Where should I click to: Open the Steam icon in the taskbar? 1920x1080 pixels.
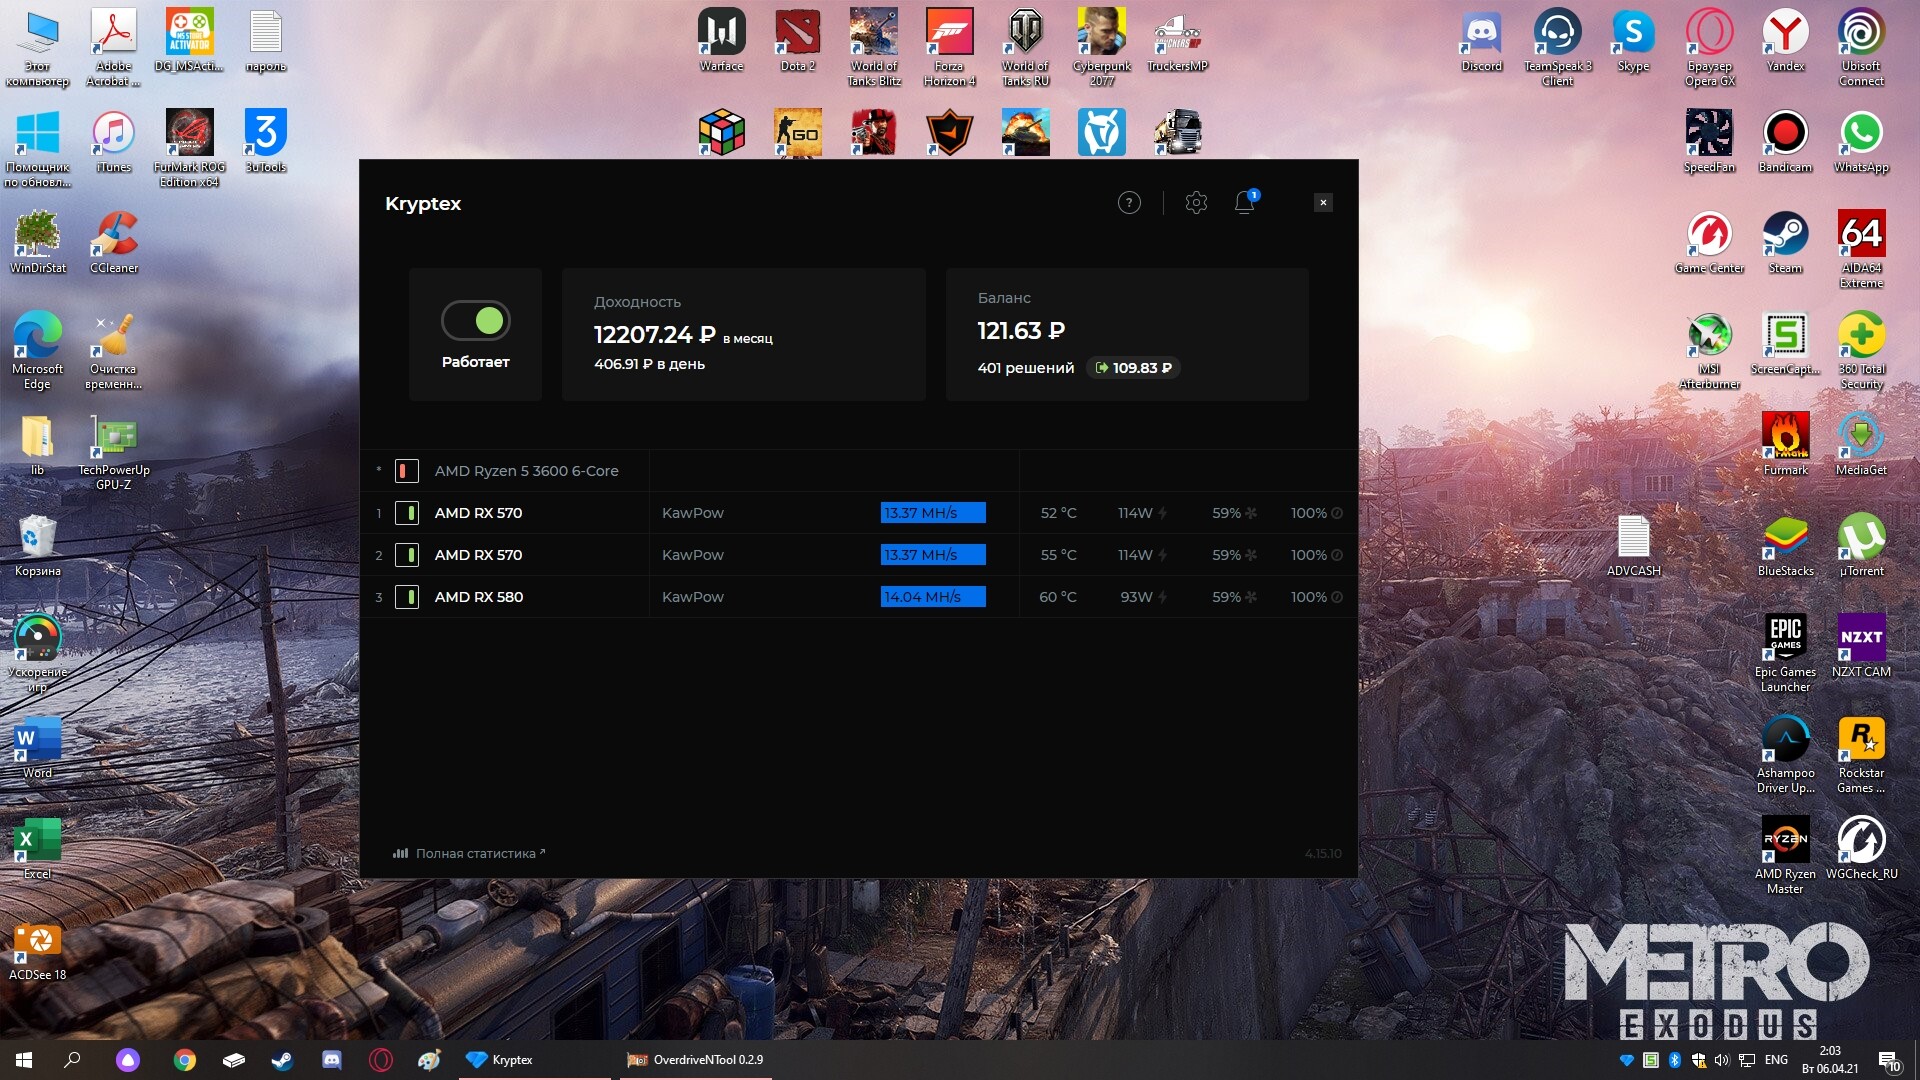pyautogui.click(x=282, y=1060)
